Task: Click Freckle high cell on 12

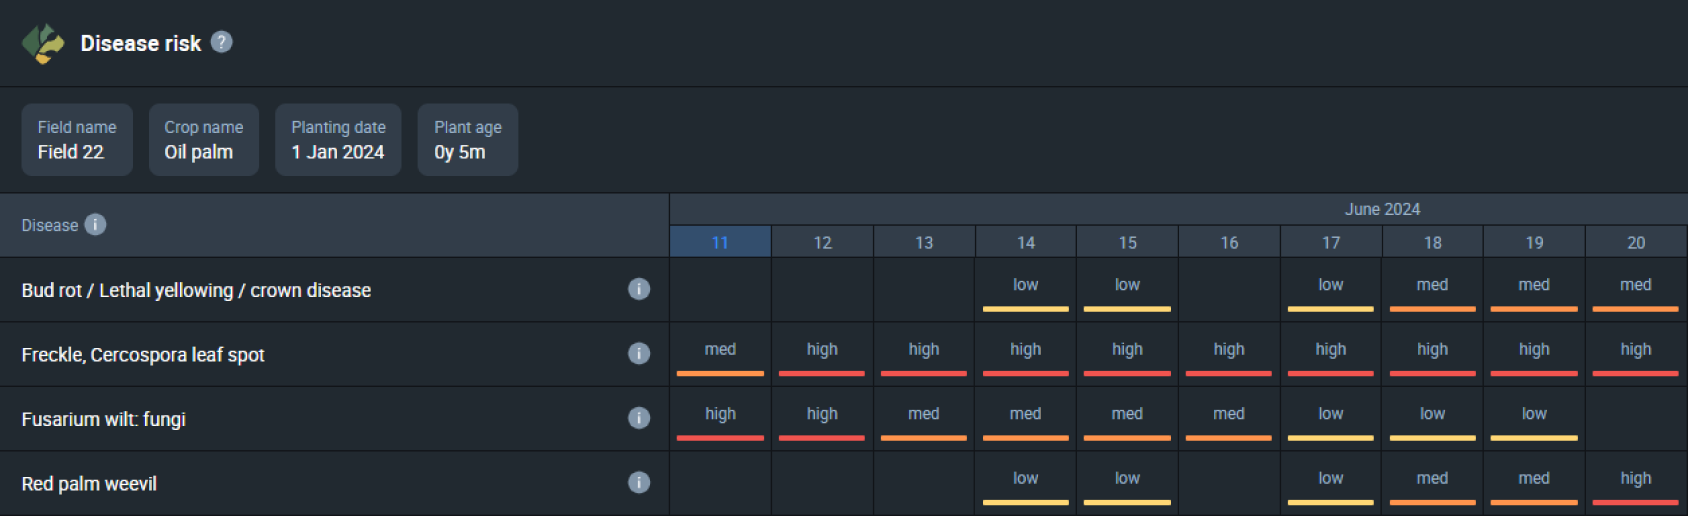Action: (x=822, y=354)
